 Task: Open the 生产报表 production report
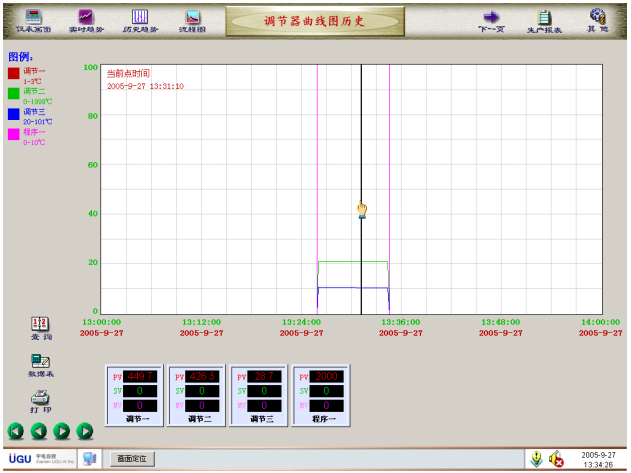click(x=544, y=18)
